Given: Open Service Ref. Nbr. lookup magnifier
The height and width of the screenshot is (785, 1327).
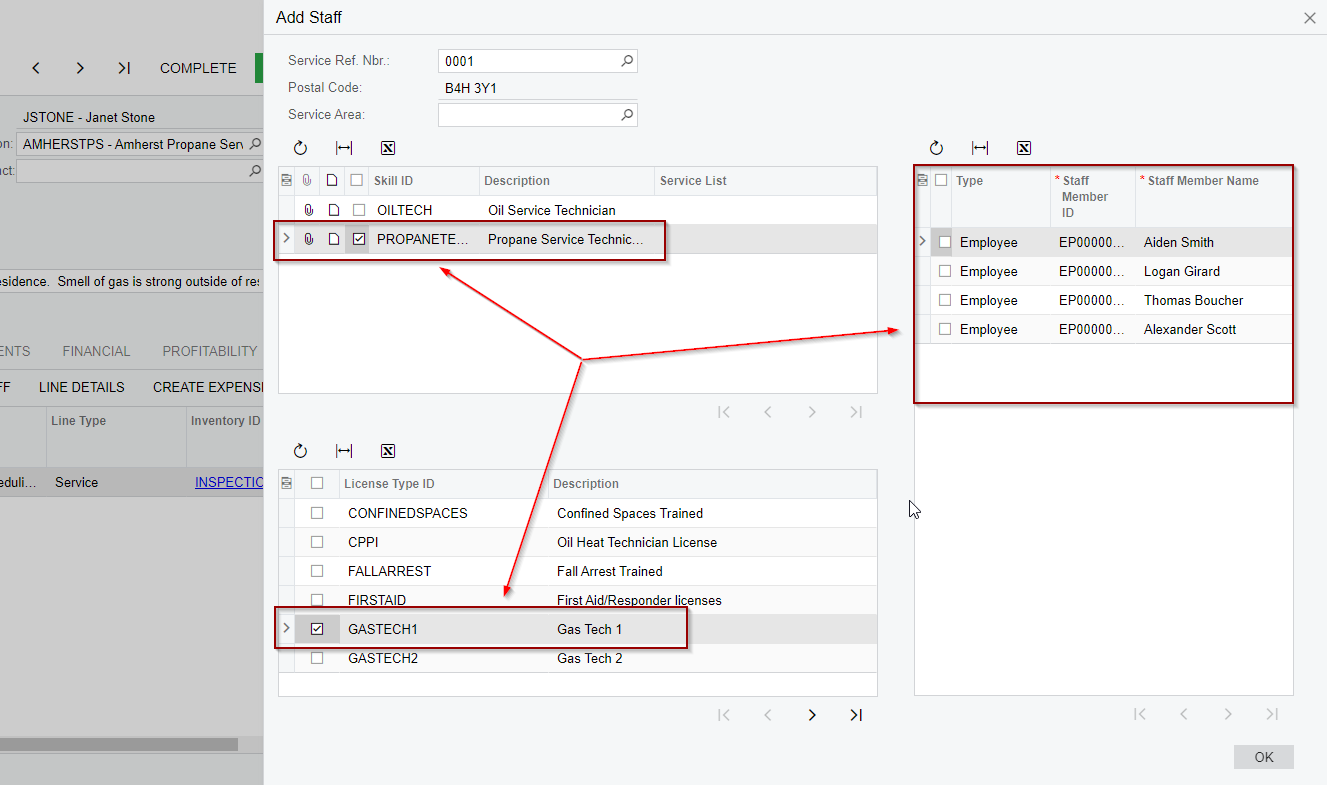Looking at the screenshot, I should (627, 61).
